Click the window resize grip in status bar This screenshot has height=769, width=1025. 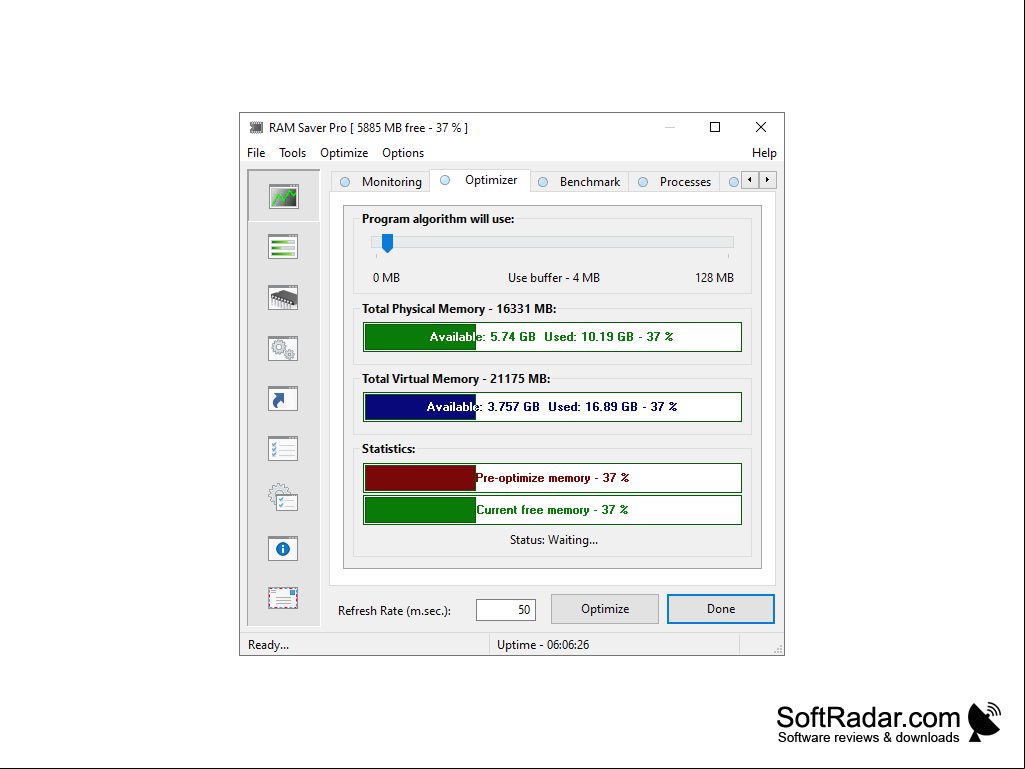click(777, 649)
